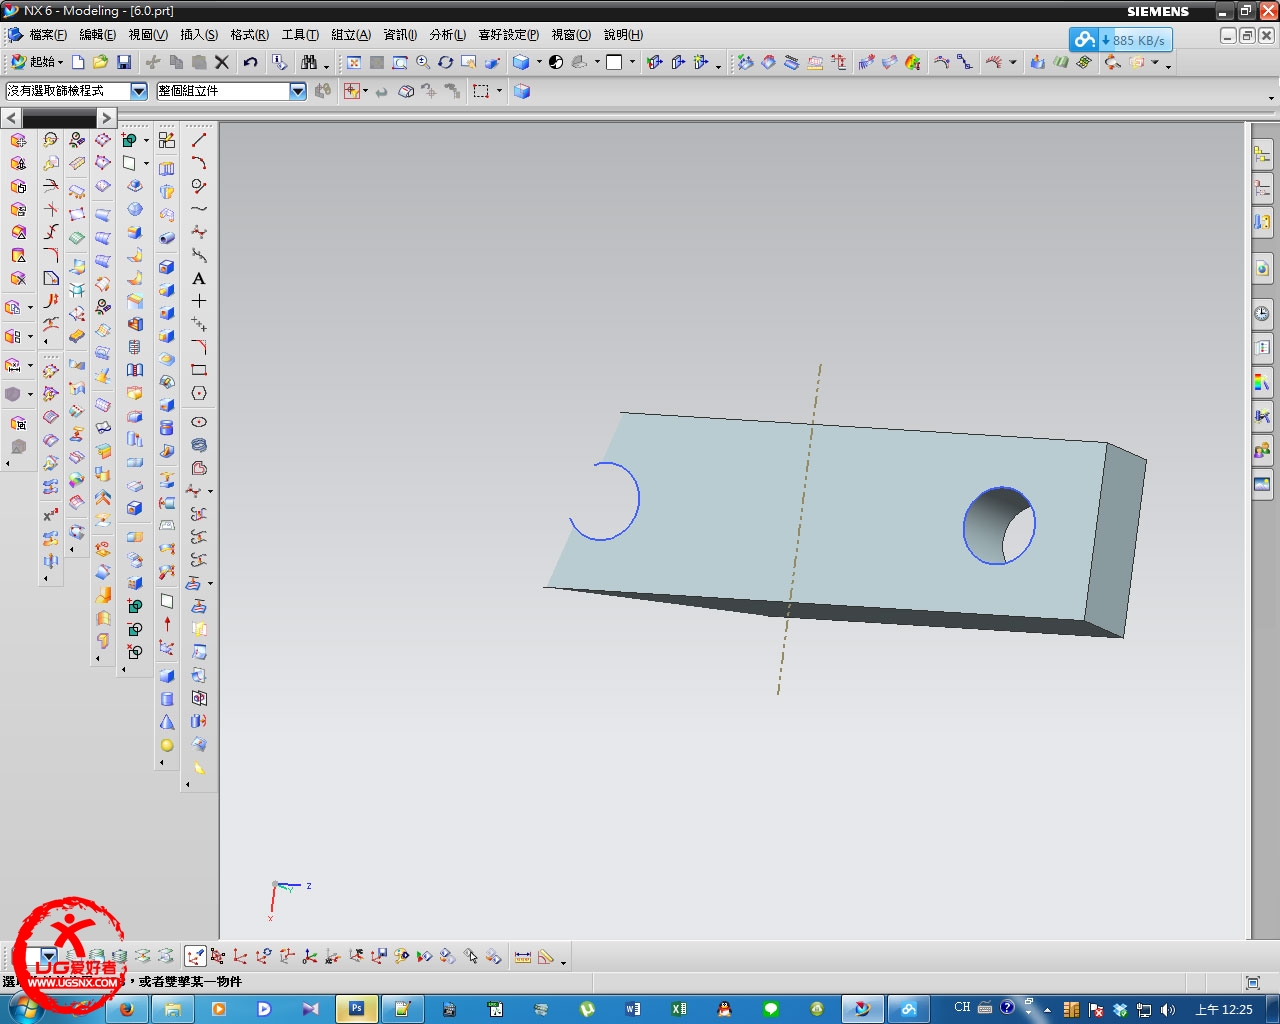Click the binoculars Find icon
This screenshot has height=1024, width=1280.
(x=309, y=62)
